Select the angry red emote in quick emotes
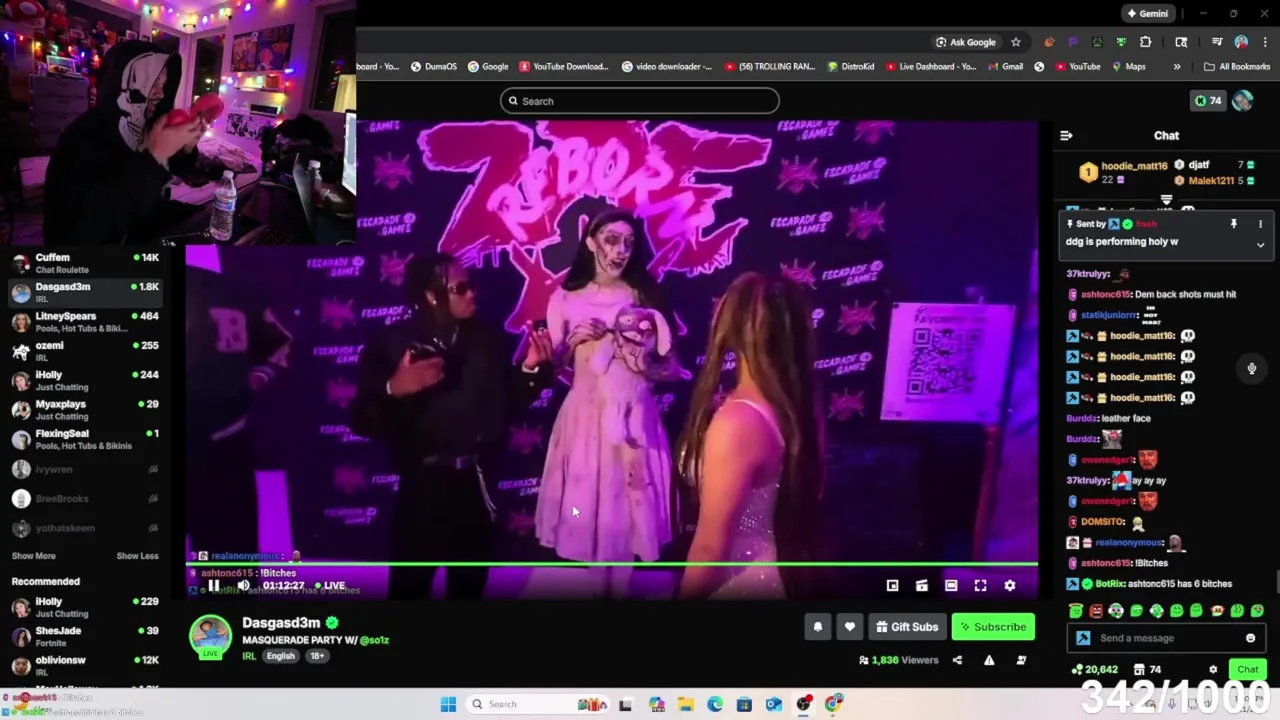The height and width of the screenshot is (720, 1280). pos(1096,611)
